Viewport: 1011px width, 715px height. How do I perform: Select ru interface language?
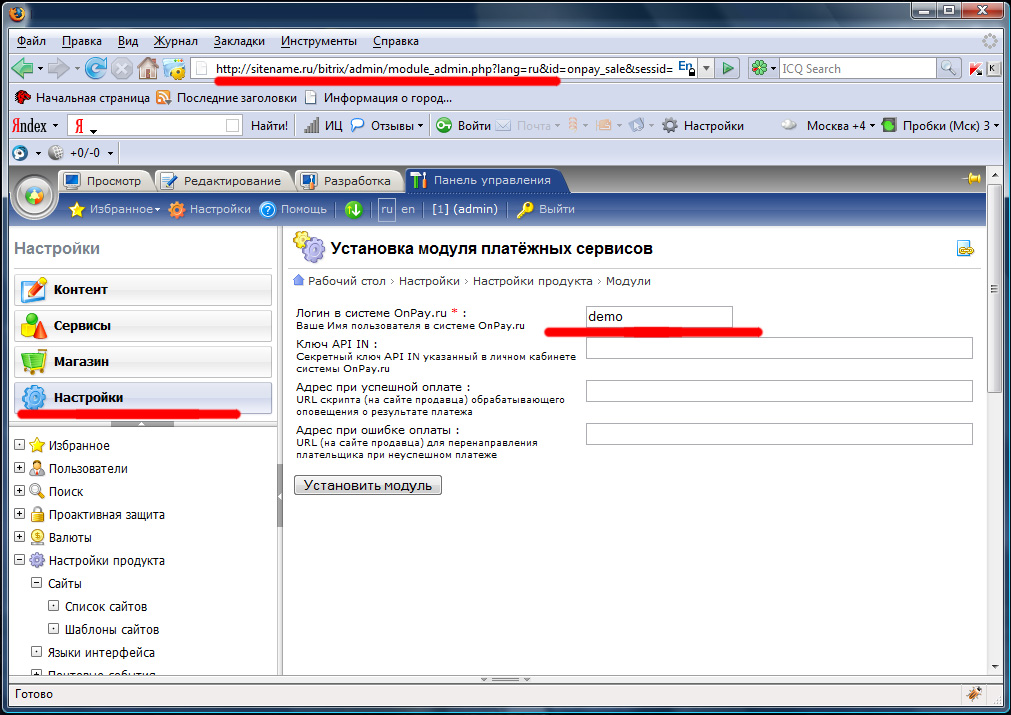(386, 209)
